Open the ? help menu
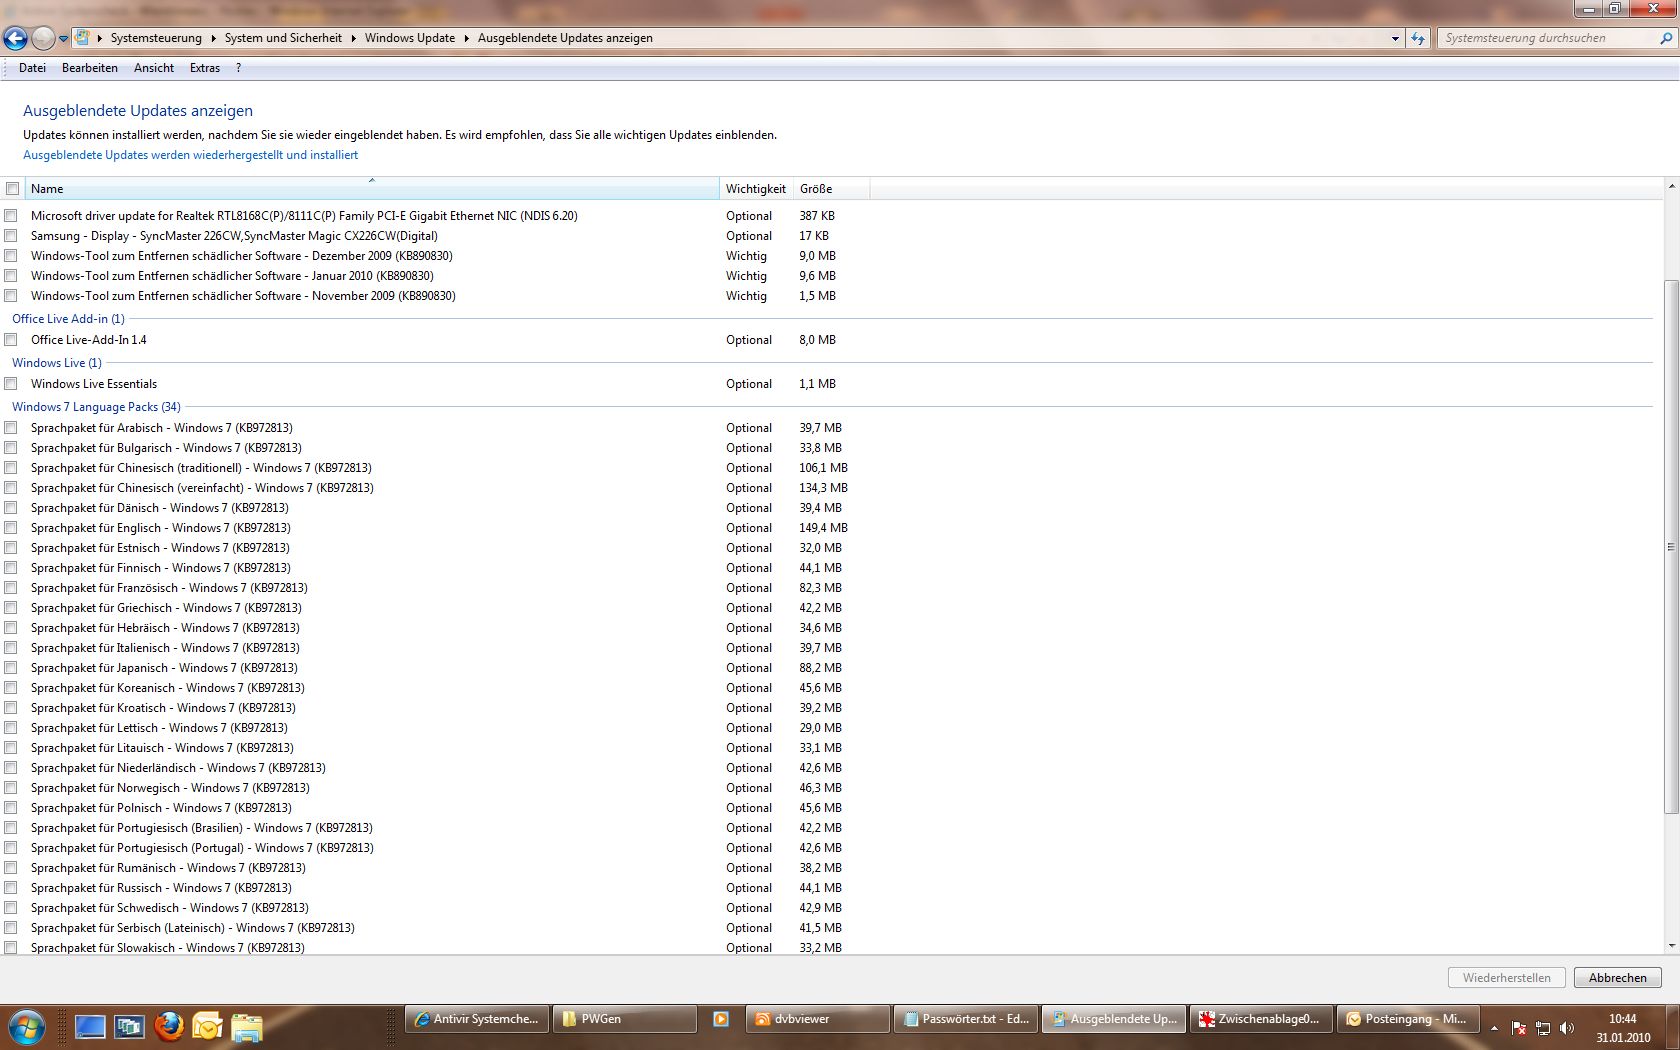 click(238, 68)
